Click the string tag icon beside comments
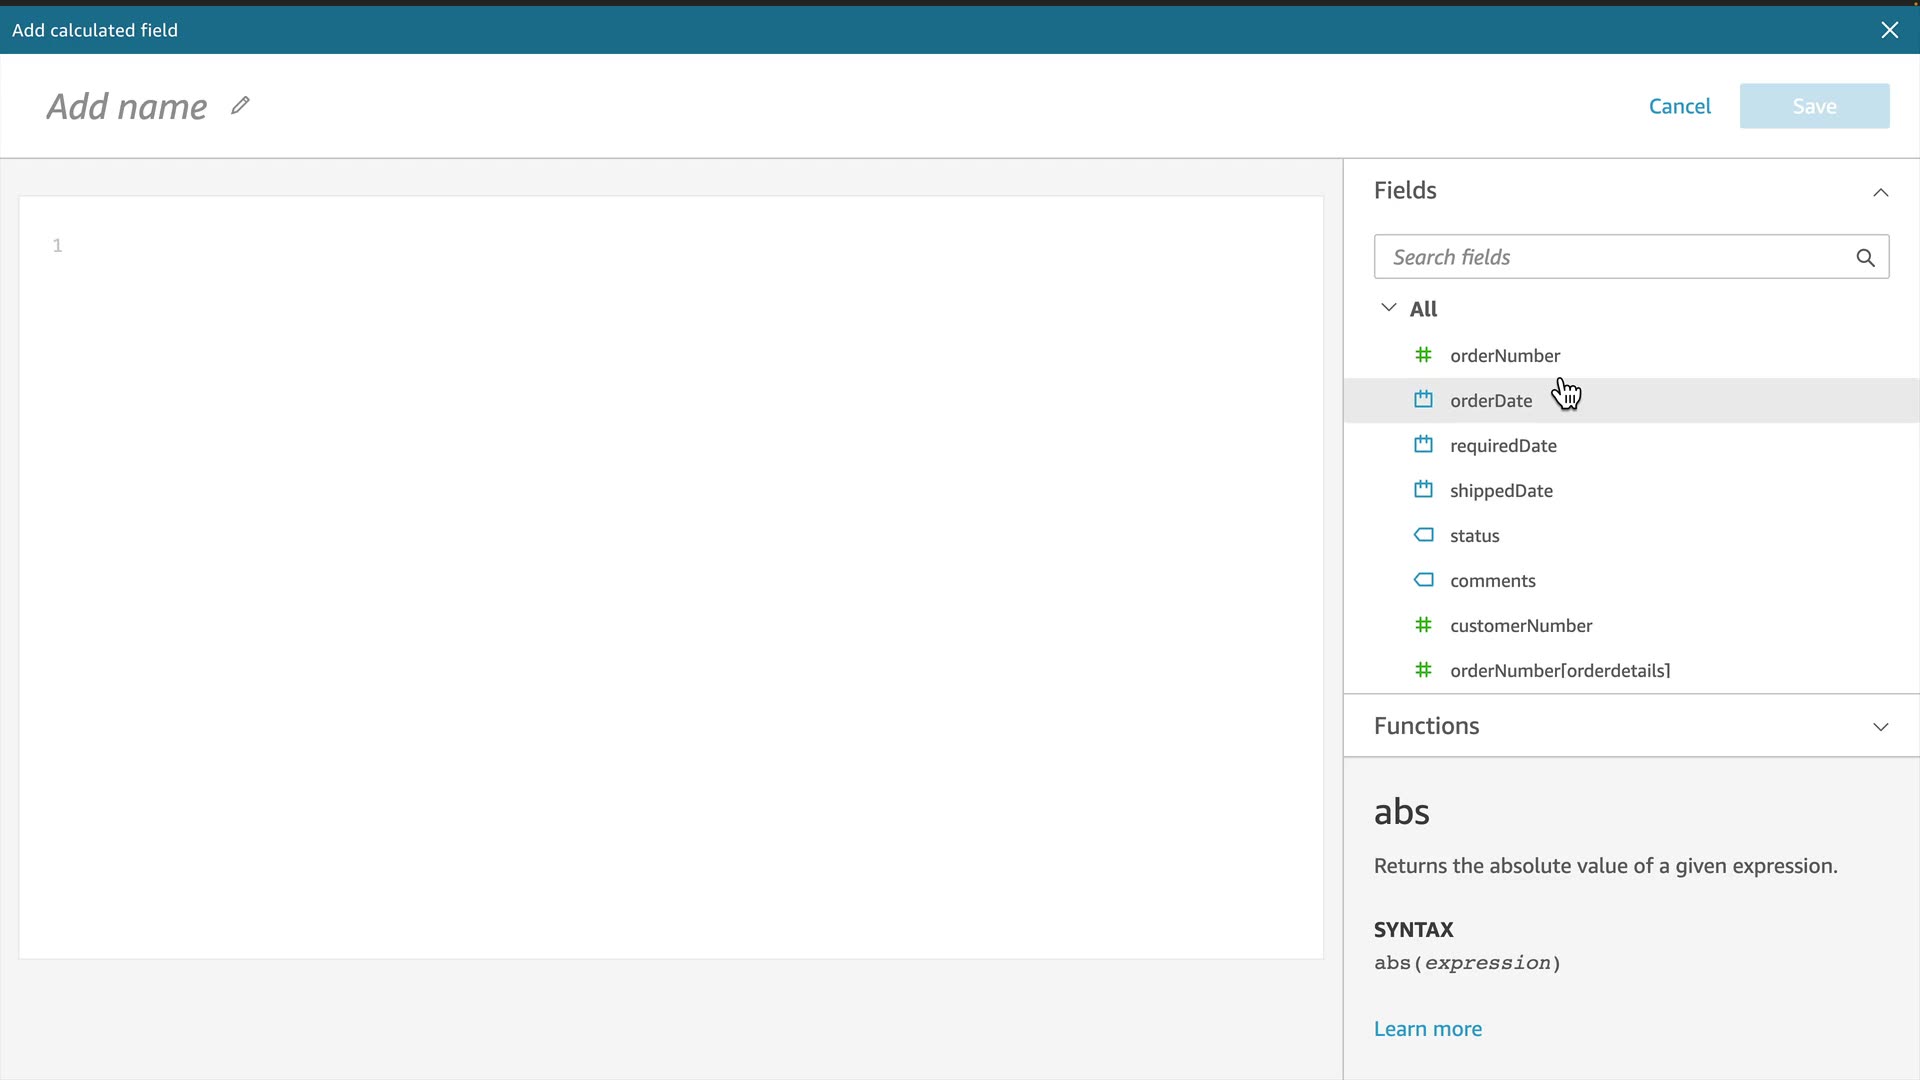The width and height of the screenshot is (1920, 1080). pyautogui.click(x=1423, y=580)
